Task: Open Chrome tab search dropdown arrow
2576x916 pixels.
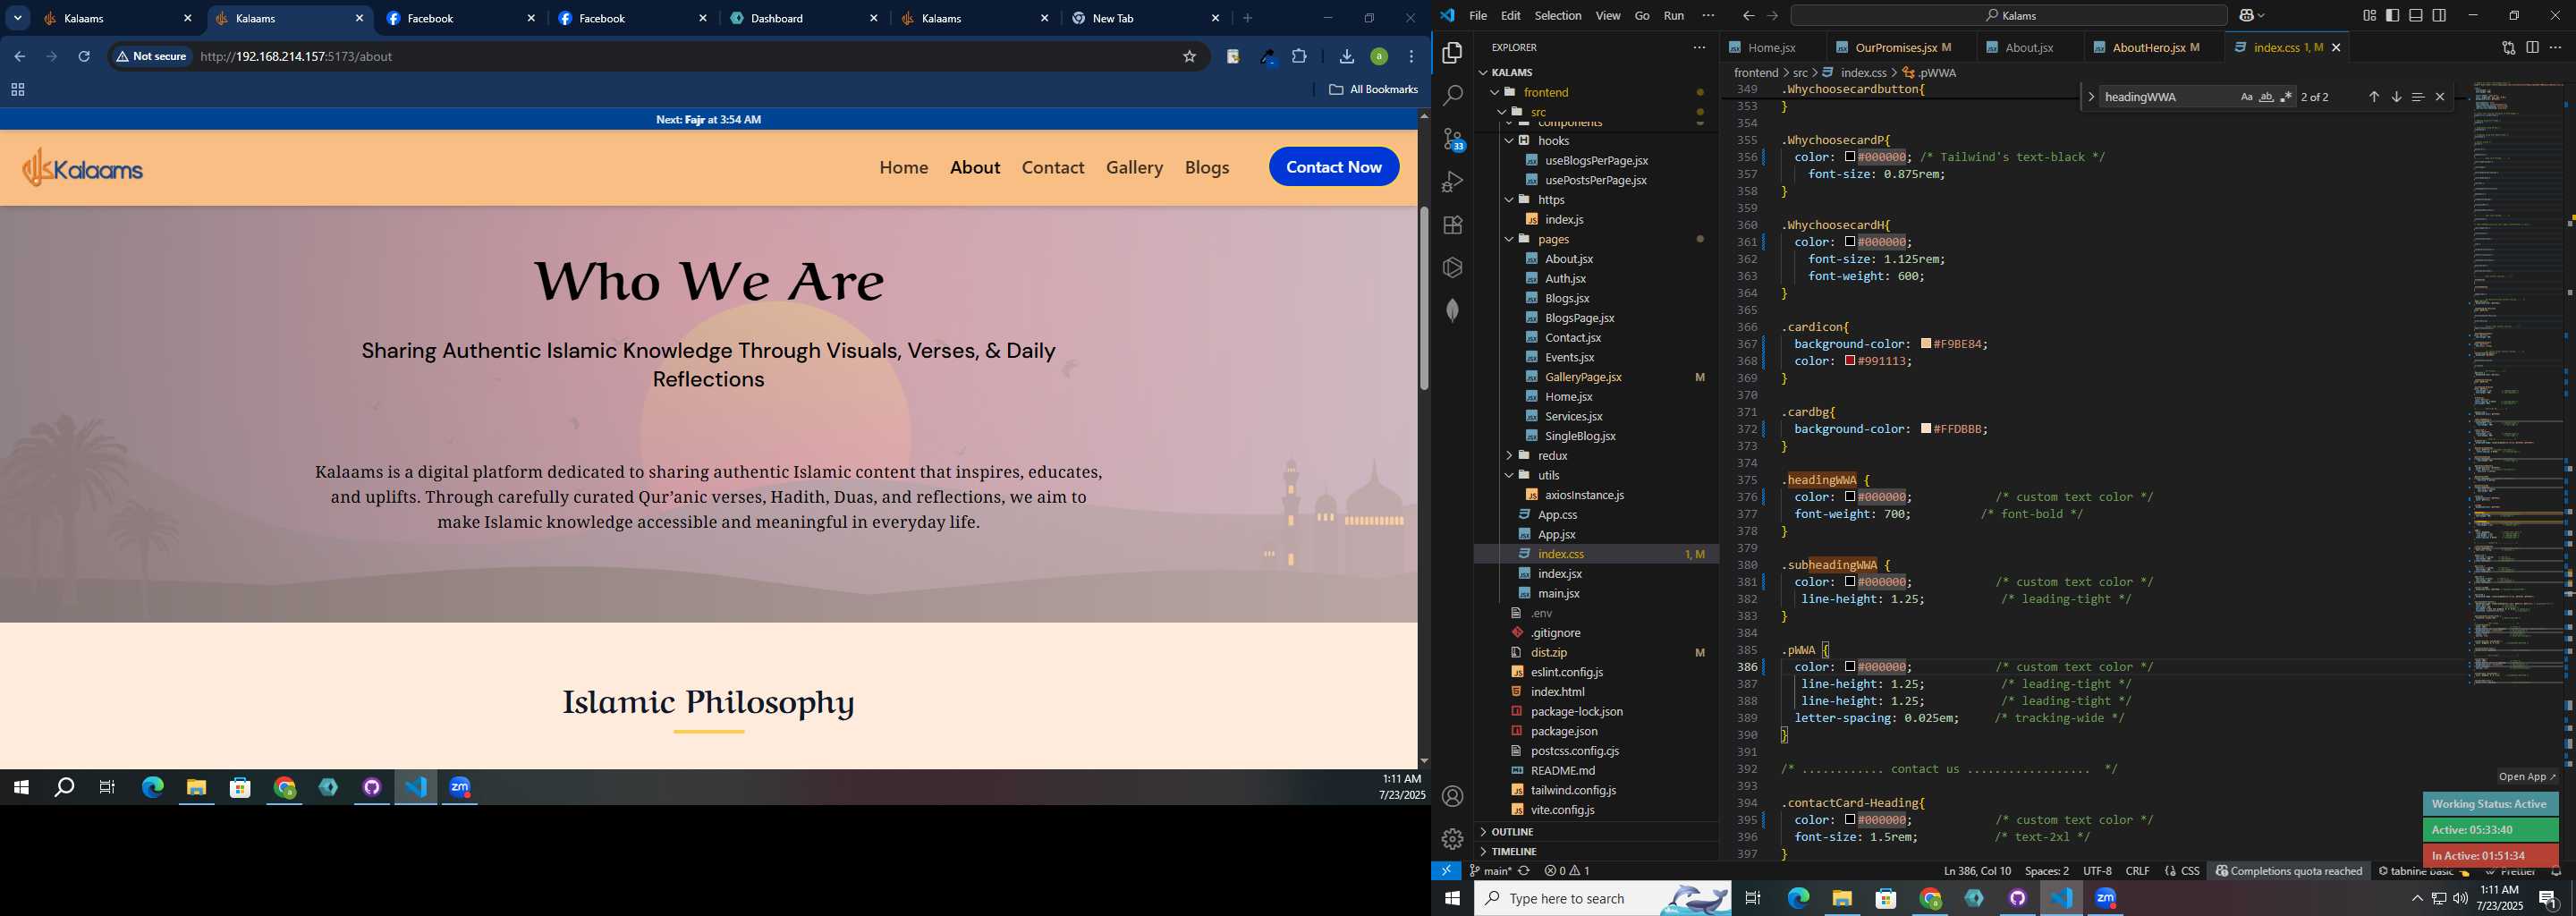Action: [18, 18]
